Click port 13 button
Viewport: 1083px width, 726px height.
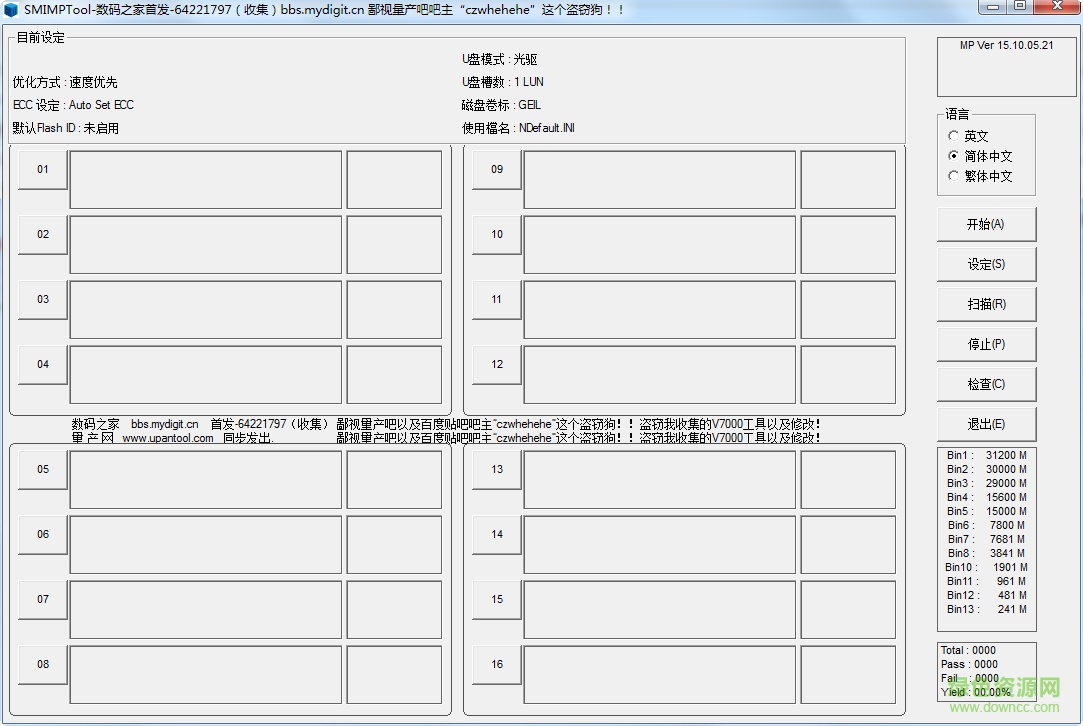point(497,470)
